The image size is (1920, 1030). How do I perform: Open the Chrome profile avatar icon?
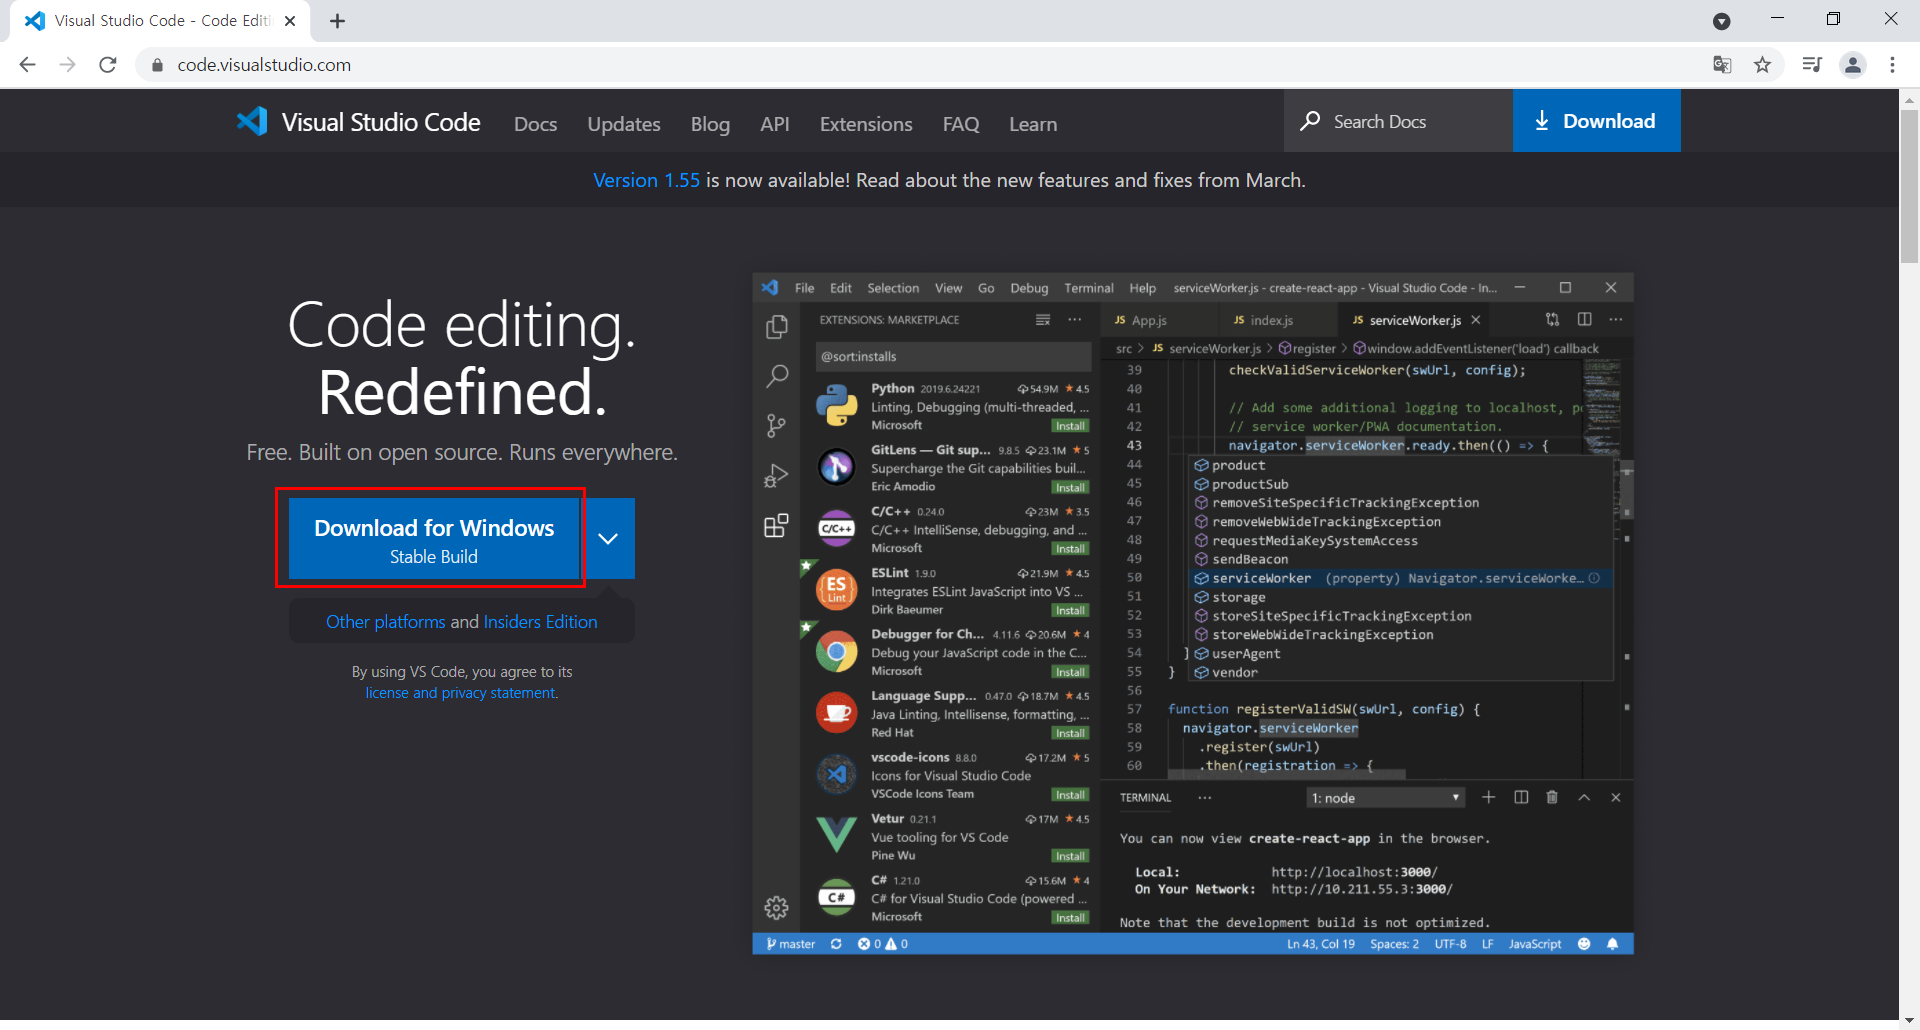pyautogui.click(x=1853, y=65)
